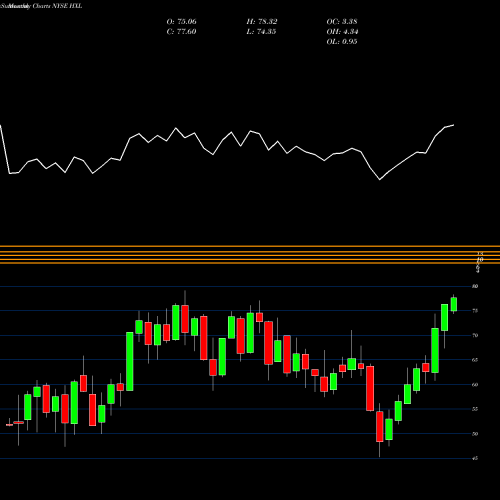Click the 75 price axis label
The height and width of the screenshot is (500, 500).
click(x=475, y=311)
